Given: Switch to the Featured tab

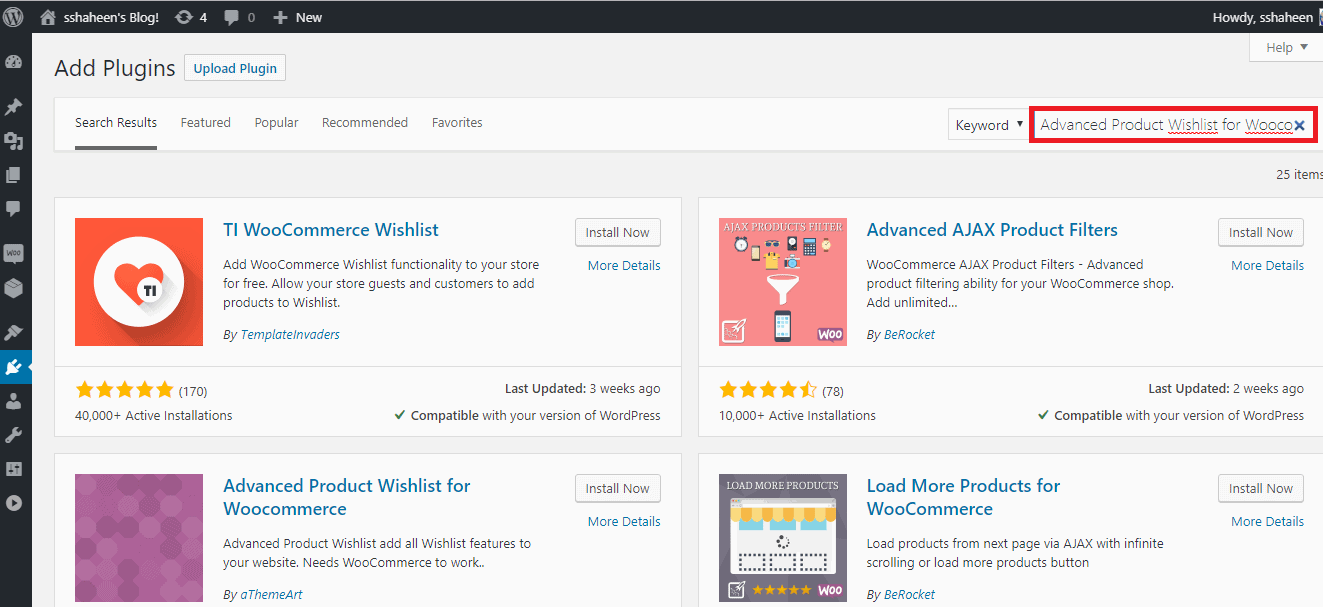Looking at the screenshot, I should [206, 123].
